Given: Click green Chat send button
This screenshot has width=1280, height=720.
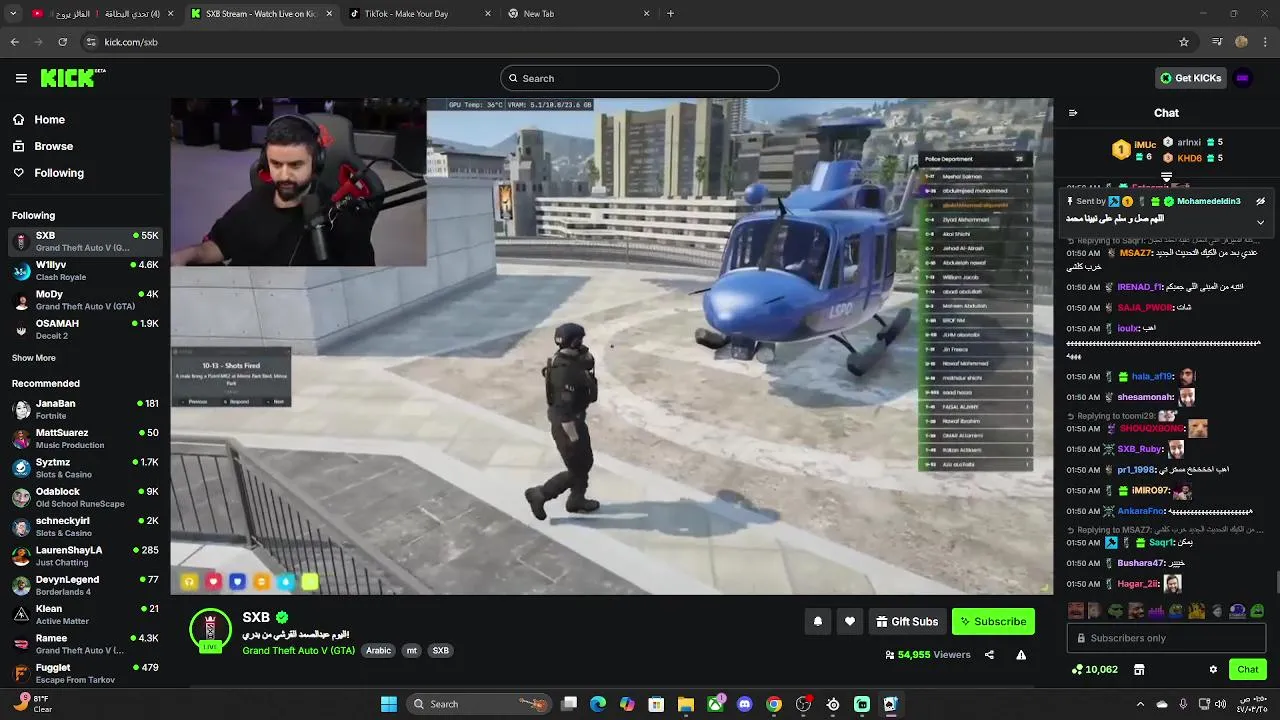Looking at the screenshot, I should coord(1248,669).
